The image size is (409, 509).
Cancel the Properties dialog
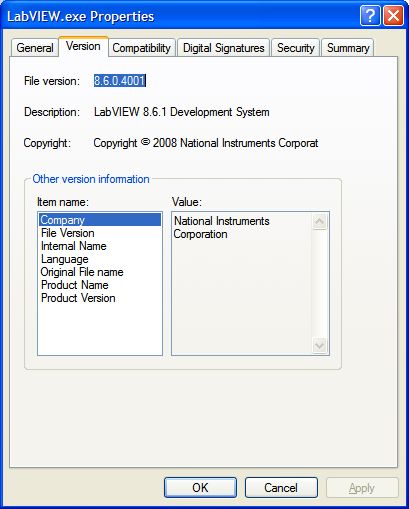(281, 488)
